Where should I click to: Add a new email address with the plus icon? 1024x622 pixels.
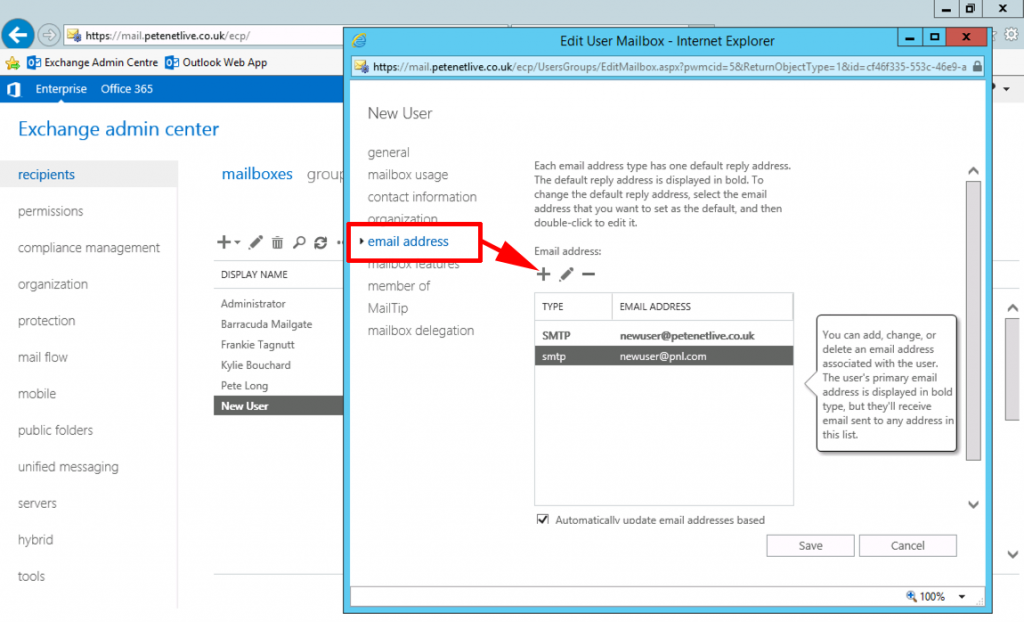pyautogui.click(x=543, y=273)
